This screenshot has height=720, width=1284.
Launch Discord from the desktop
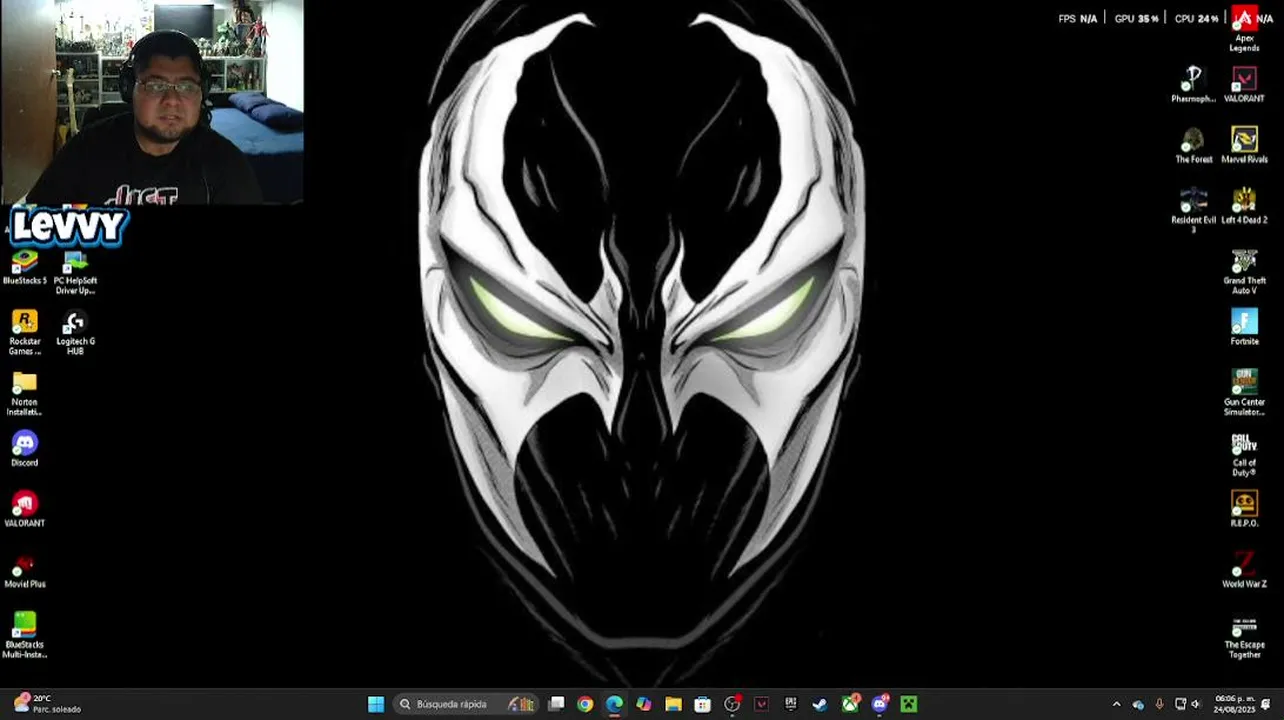click(24, 448)
